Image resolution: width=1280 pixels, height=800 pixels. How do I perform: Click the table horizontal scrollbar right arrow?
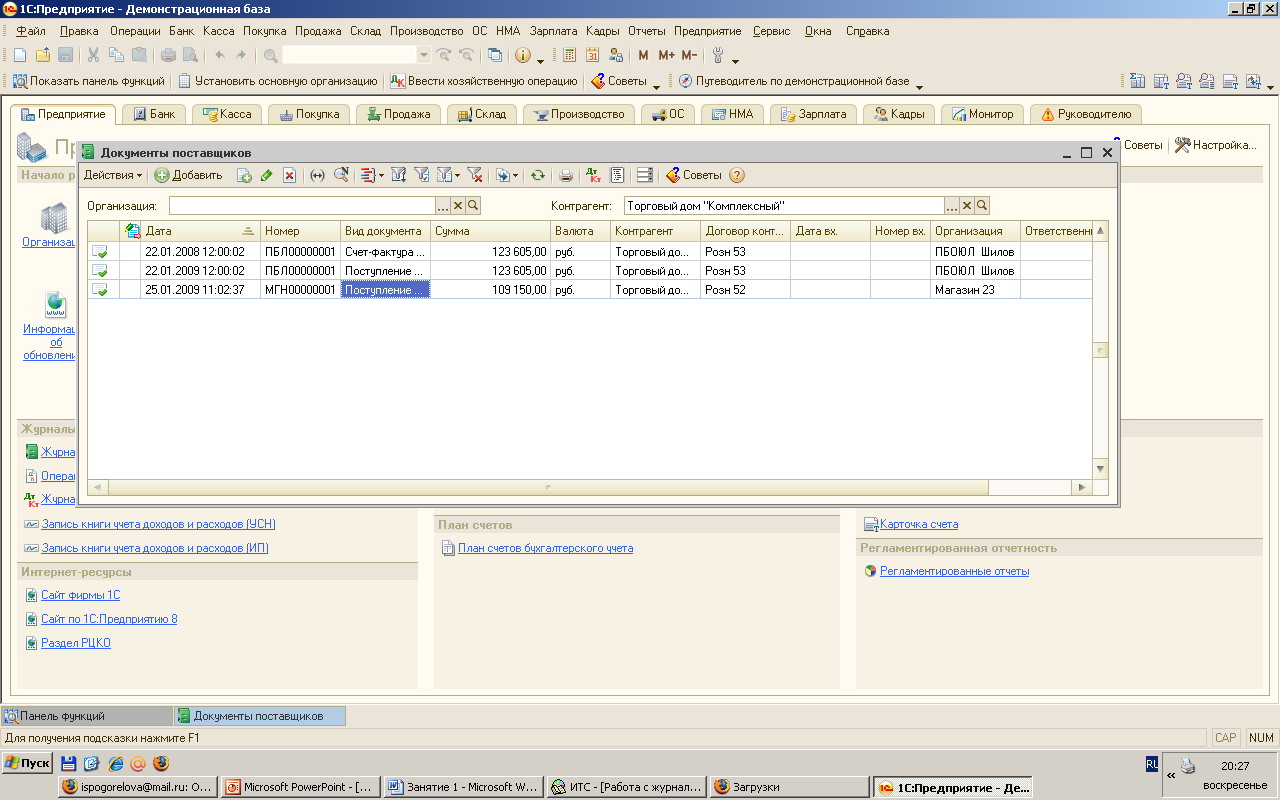click(1081, 487)
